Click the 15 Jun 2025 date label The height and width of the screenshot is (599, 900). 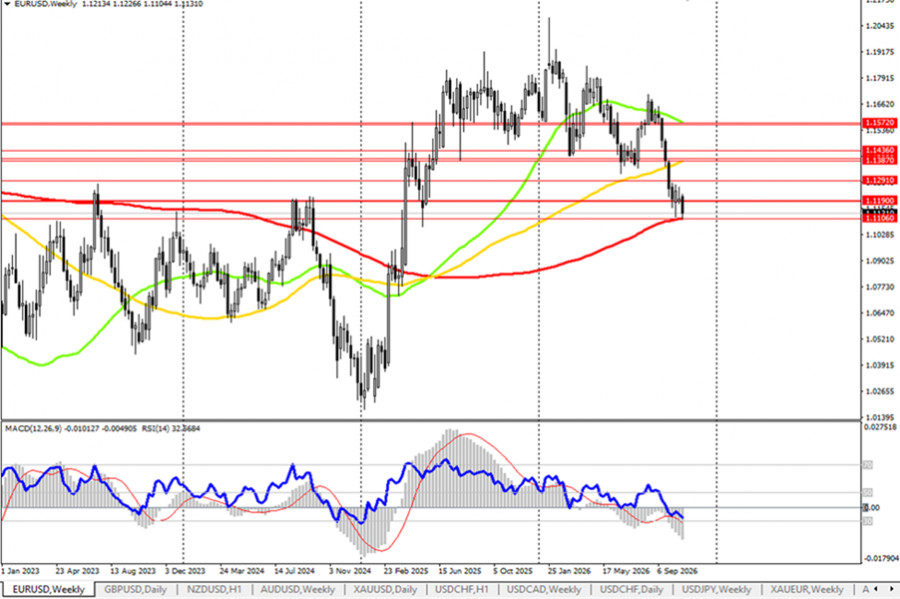[x=460, y=571]
